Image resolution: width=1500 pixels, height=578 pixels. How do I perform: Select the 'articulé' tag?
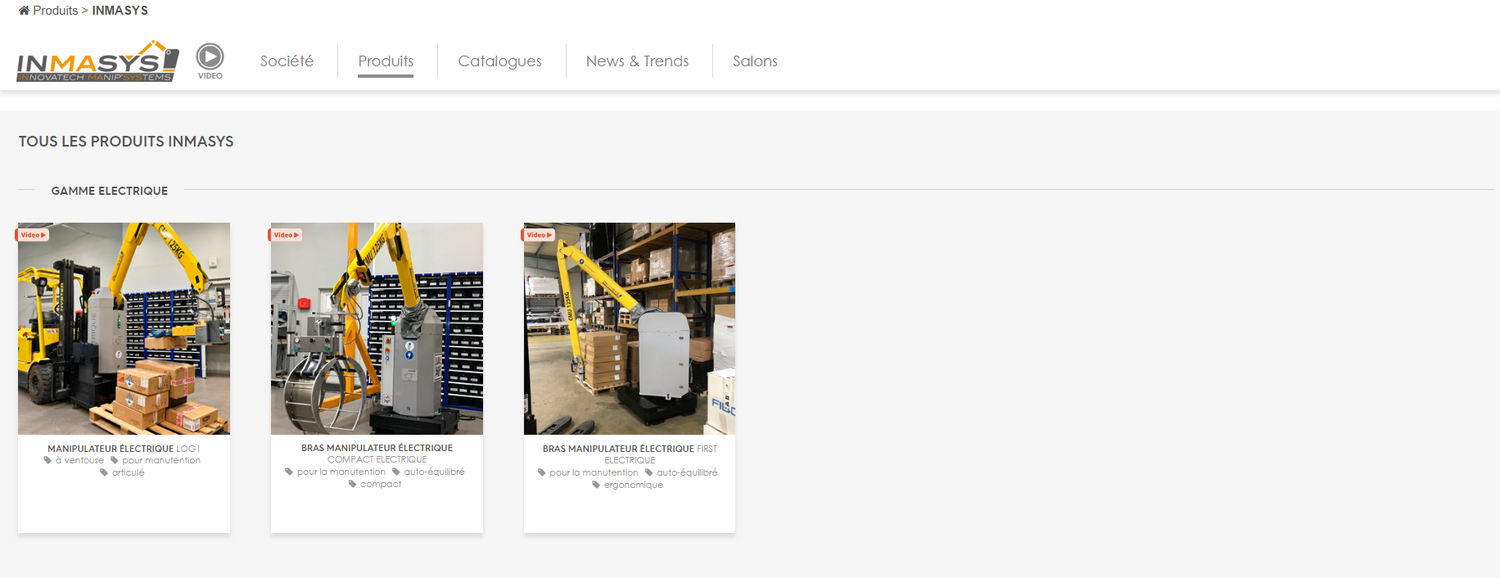pyautogui.click(x=123, y=473)
